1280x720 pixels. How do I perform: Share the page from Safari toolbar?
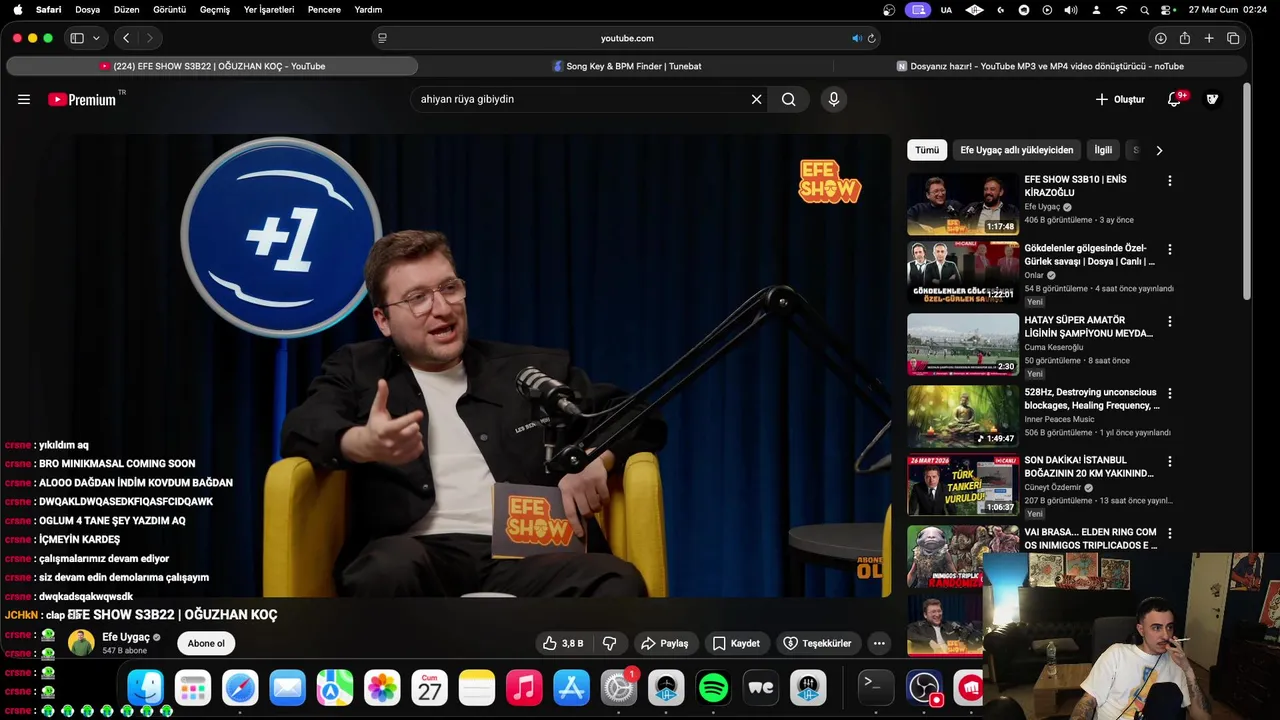tap(1185, 38)
